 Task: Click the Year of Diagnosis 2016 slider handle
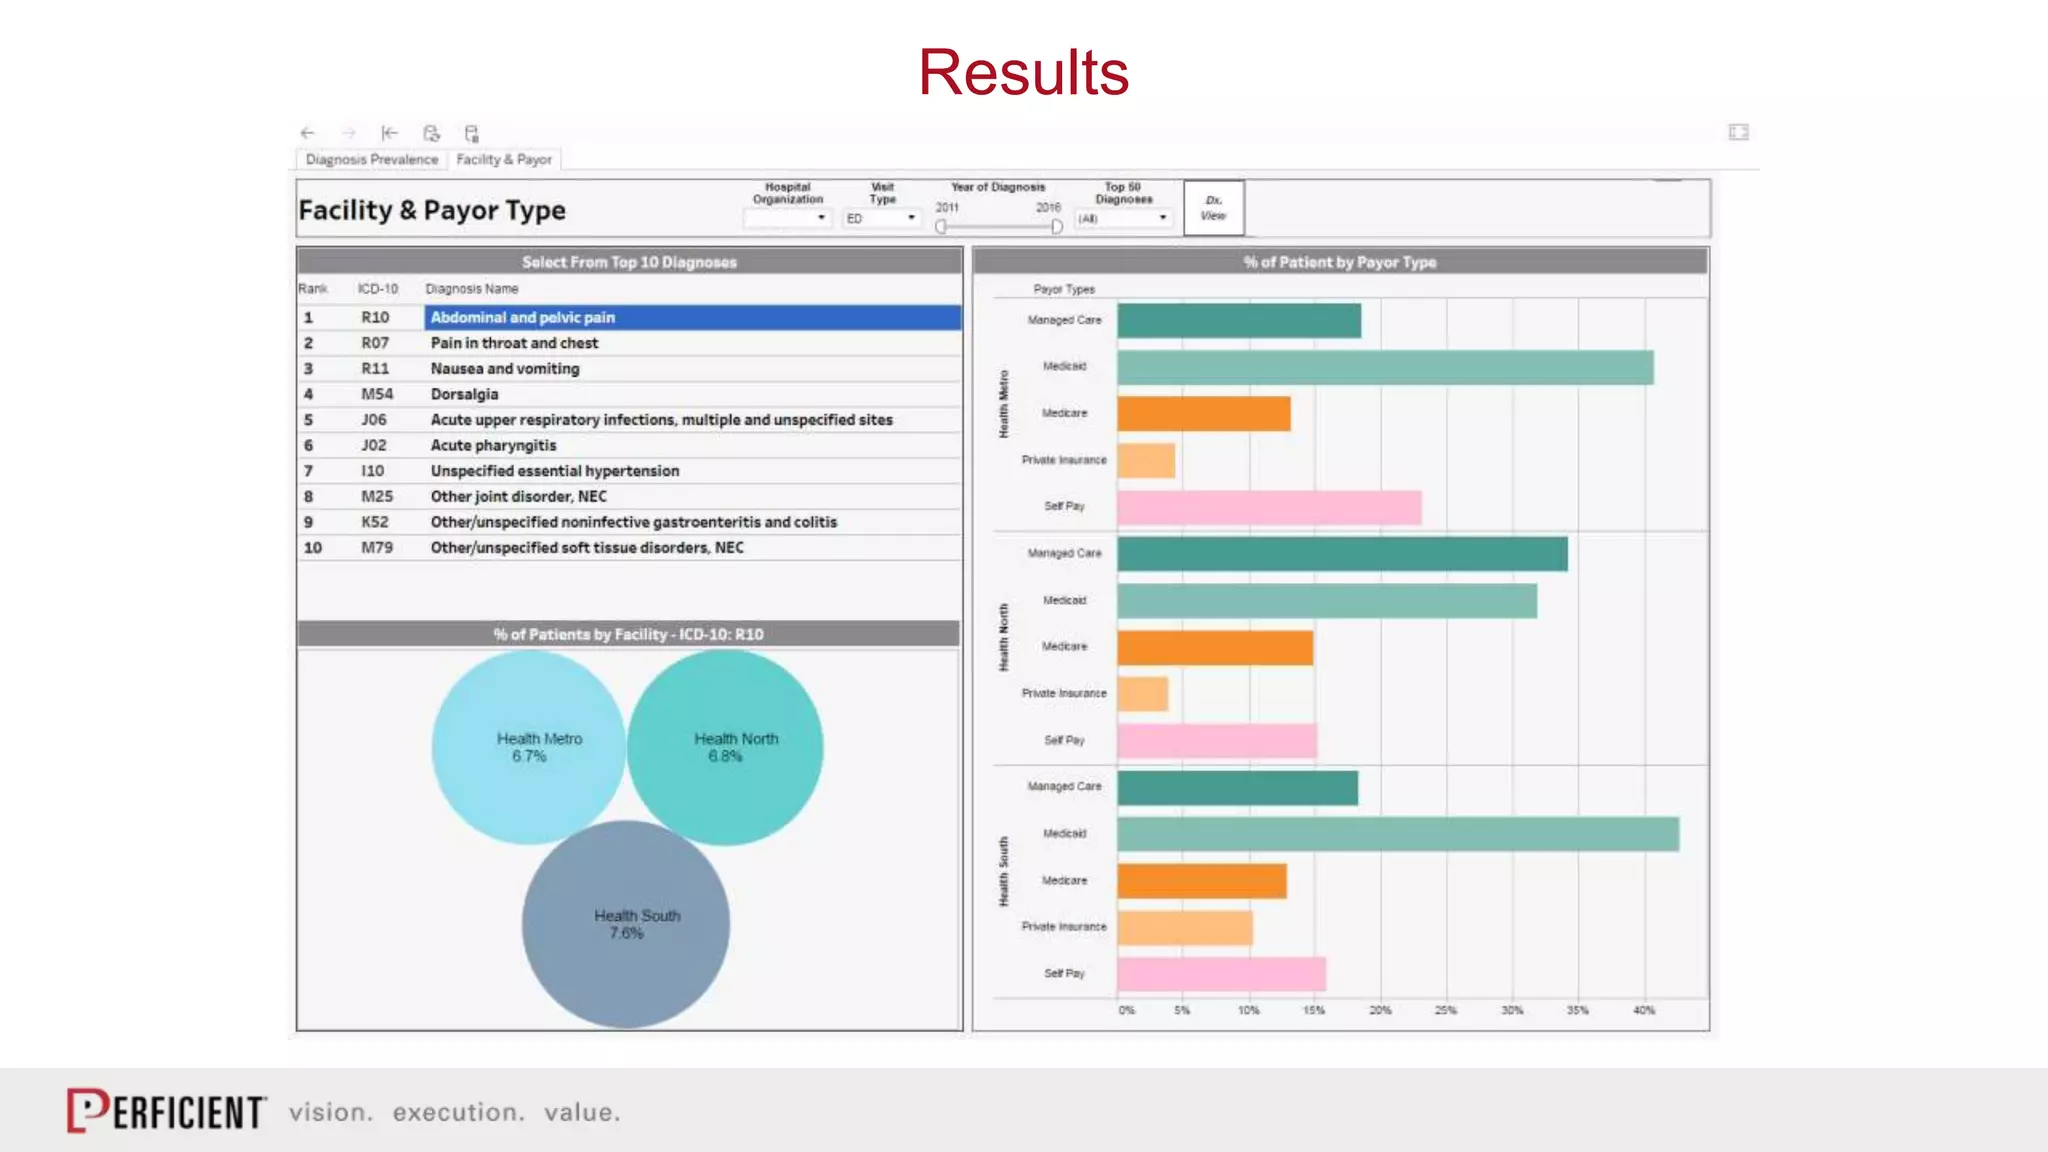(1056, 227)
